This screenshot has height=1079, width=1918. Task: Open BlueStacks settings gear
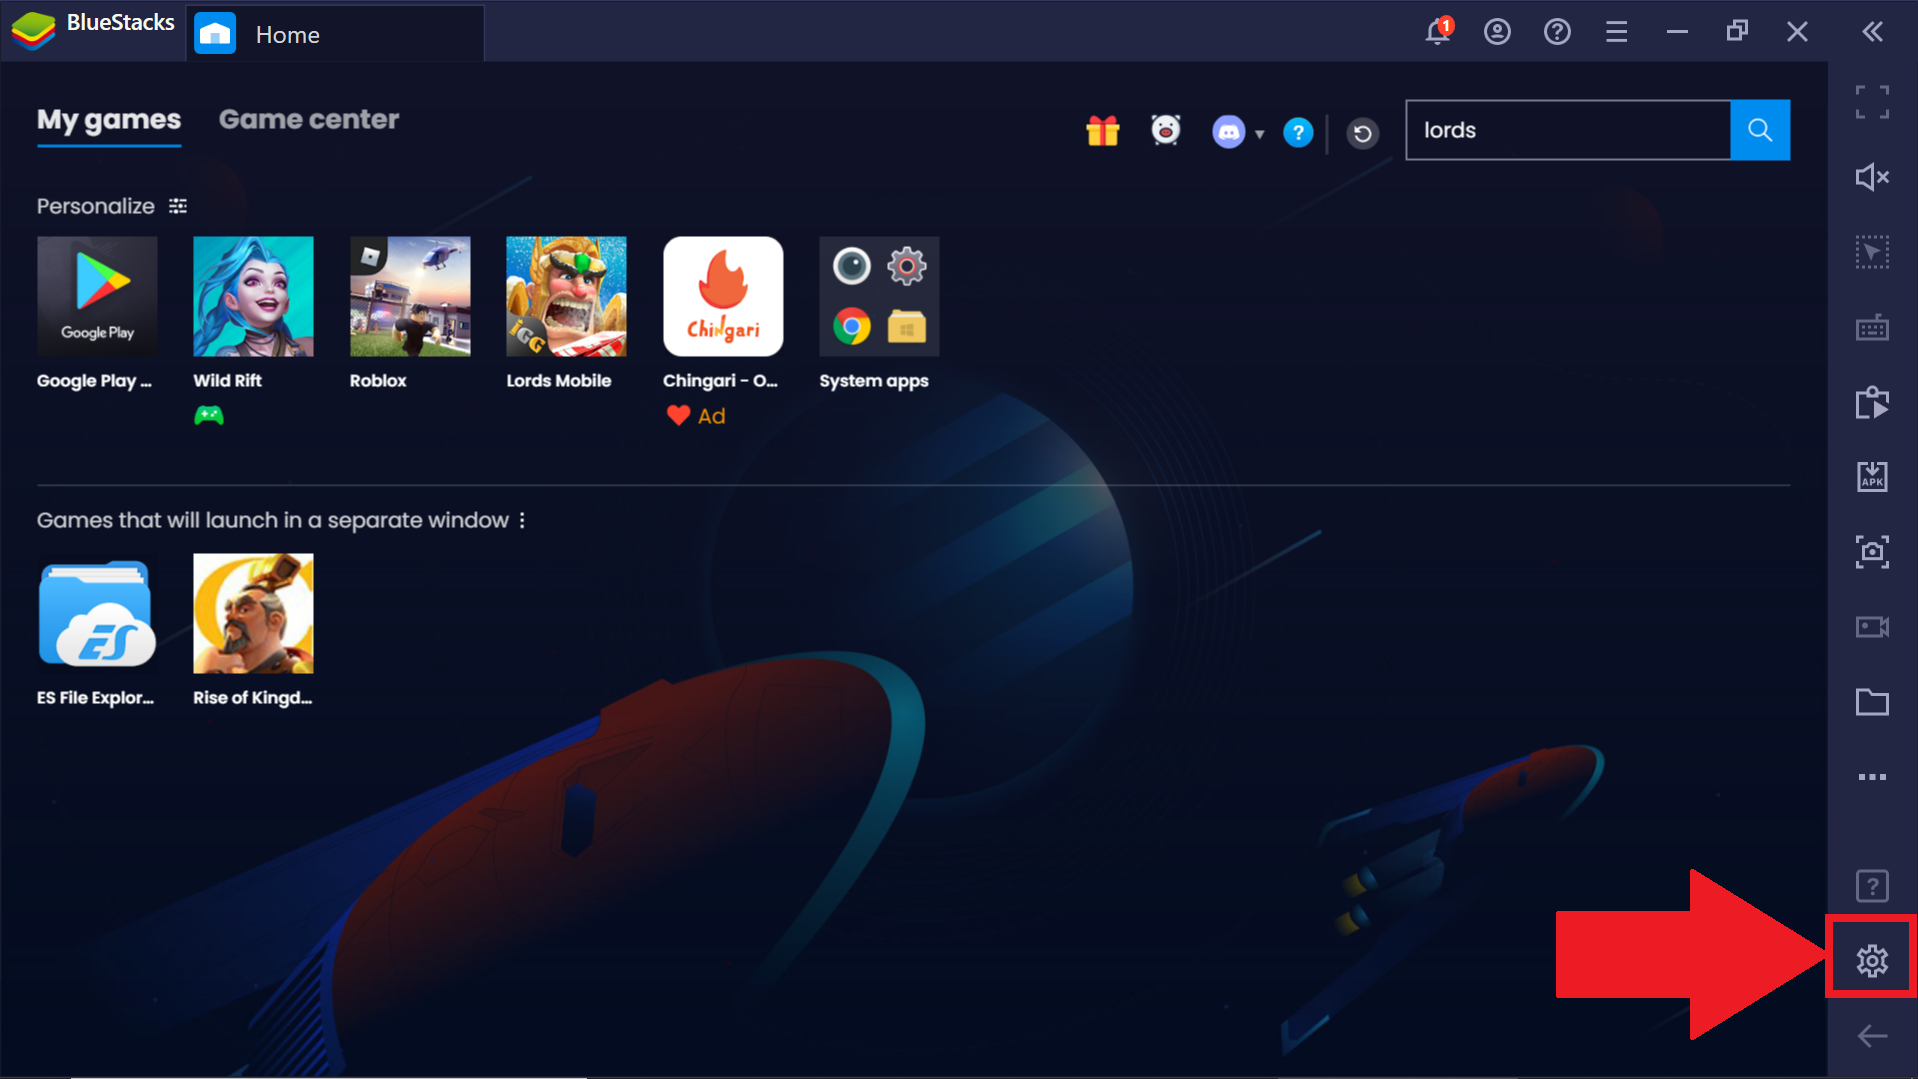[1872, 960]
